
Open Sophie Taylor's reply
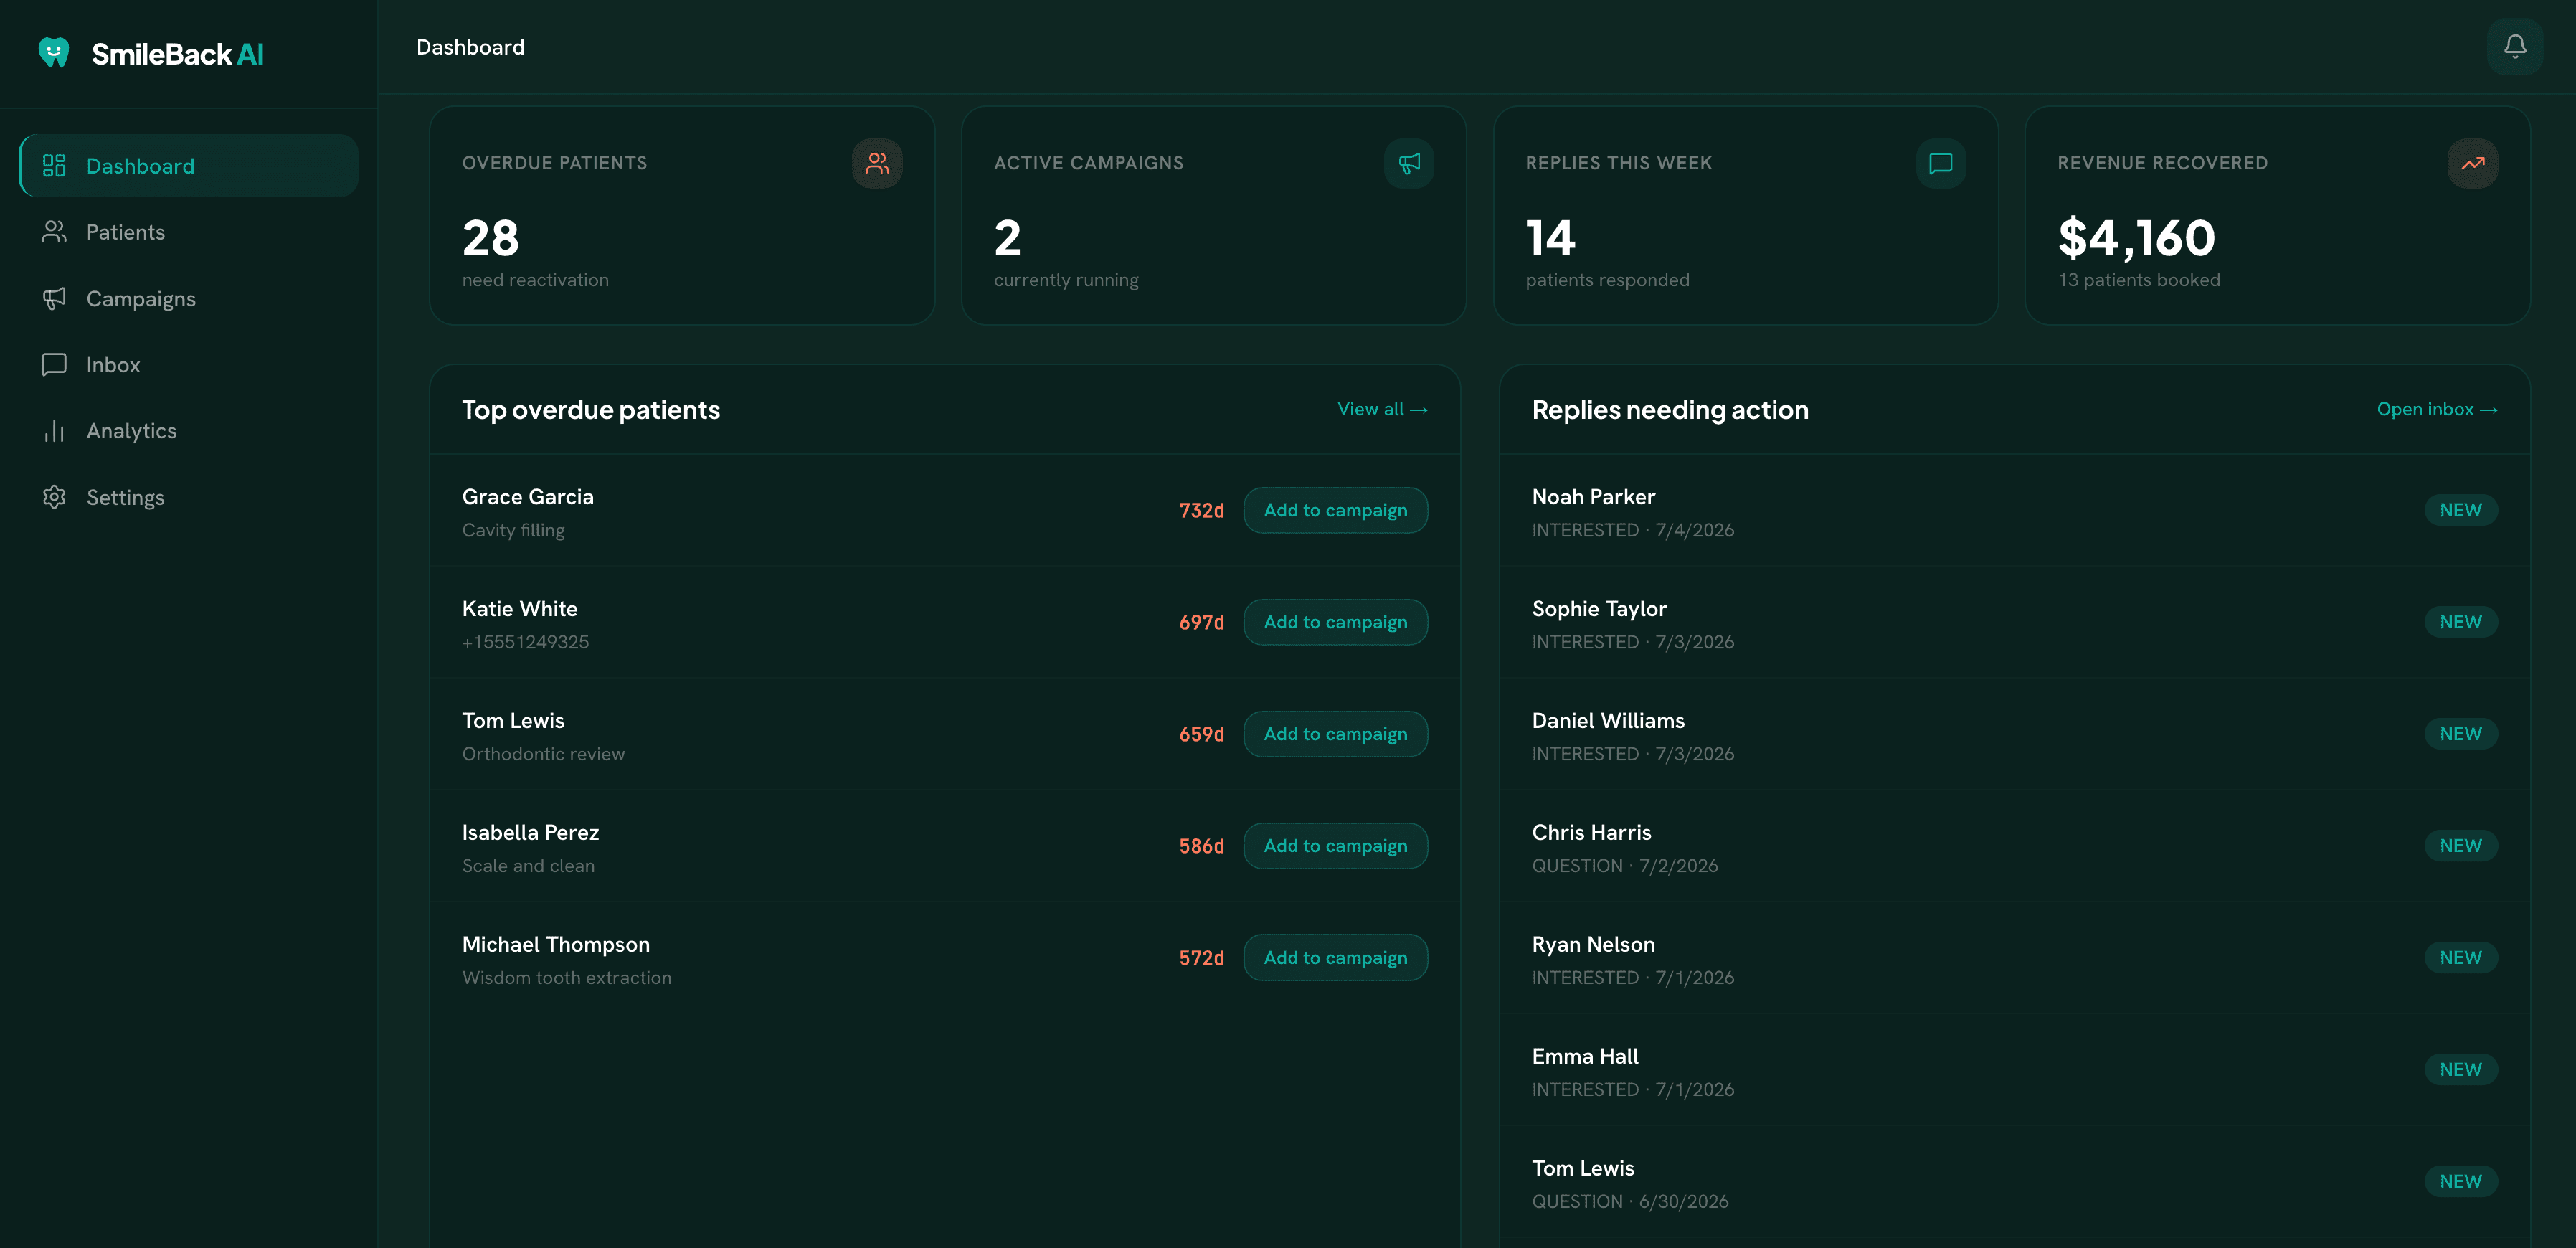pos(2014,623)
